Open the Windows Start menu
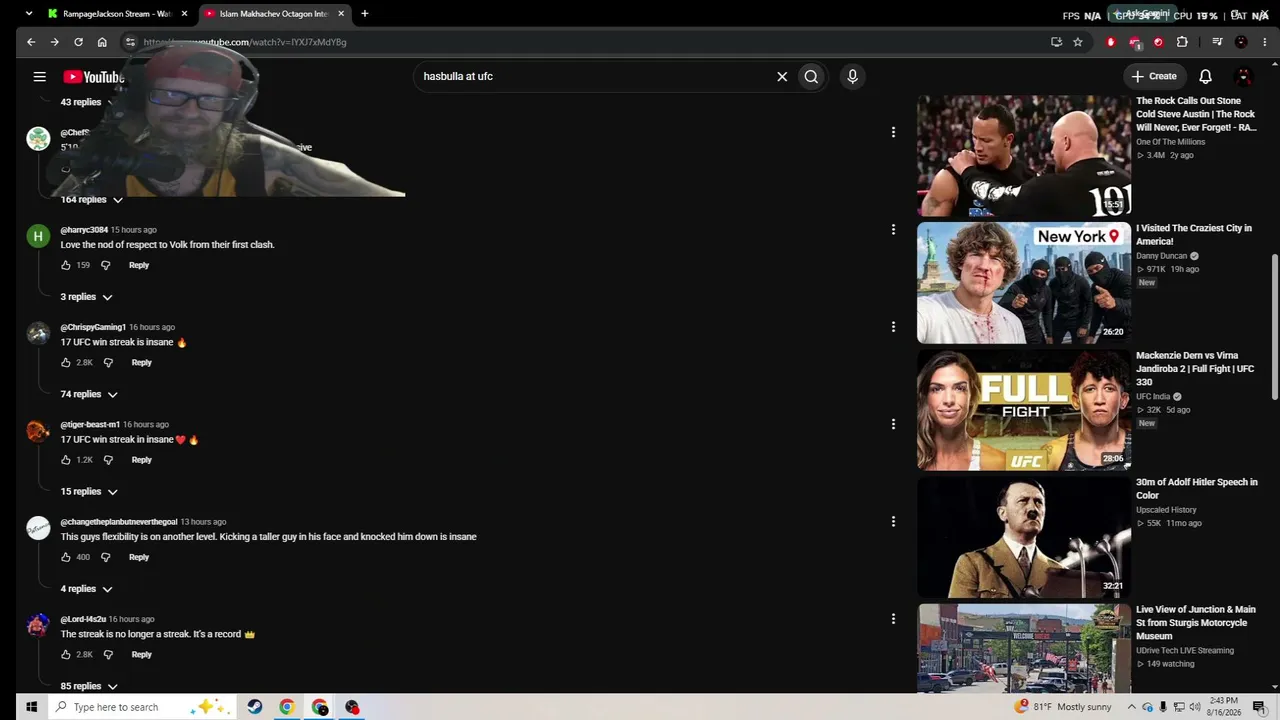 tap(31, 707)
